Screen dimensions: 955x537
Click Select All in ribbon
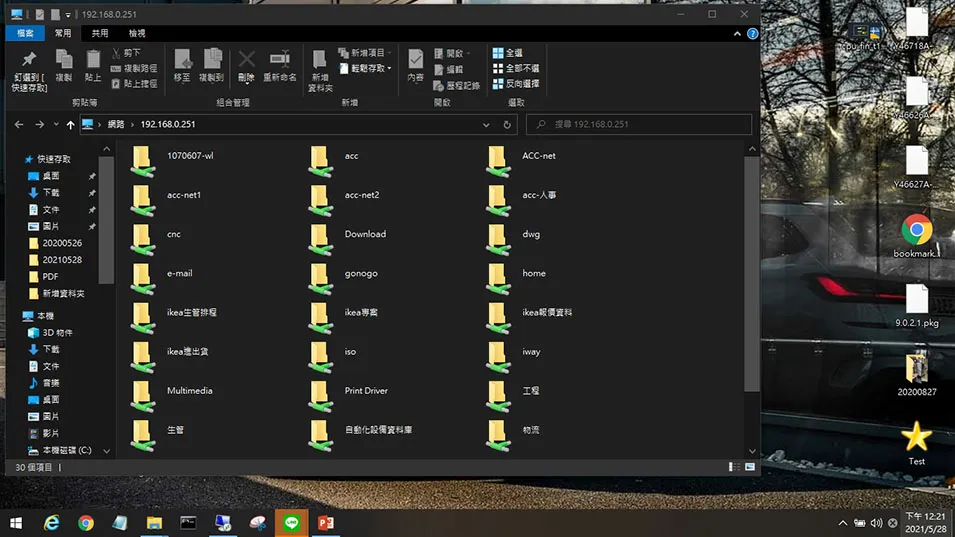pos(508,53)
